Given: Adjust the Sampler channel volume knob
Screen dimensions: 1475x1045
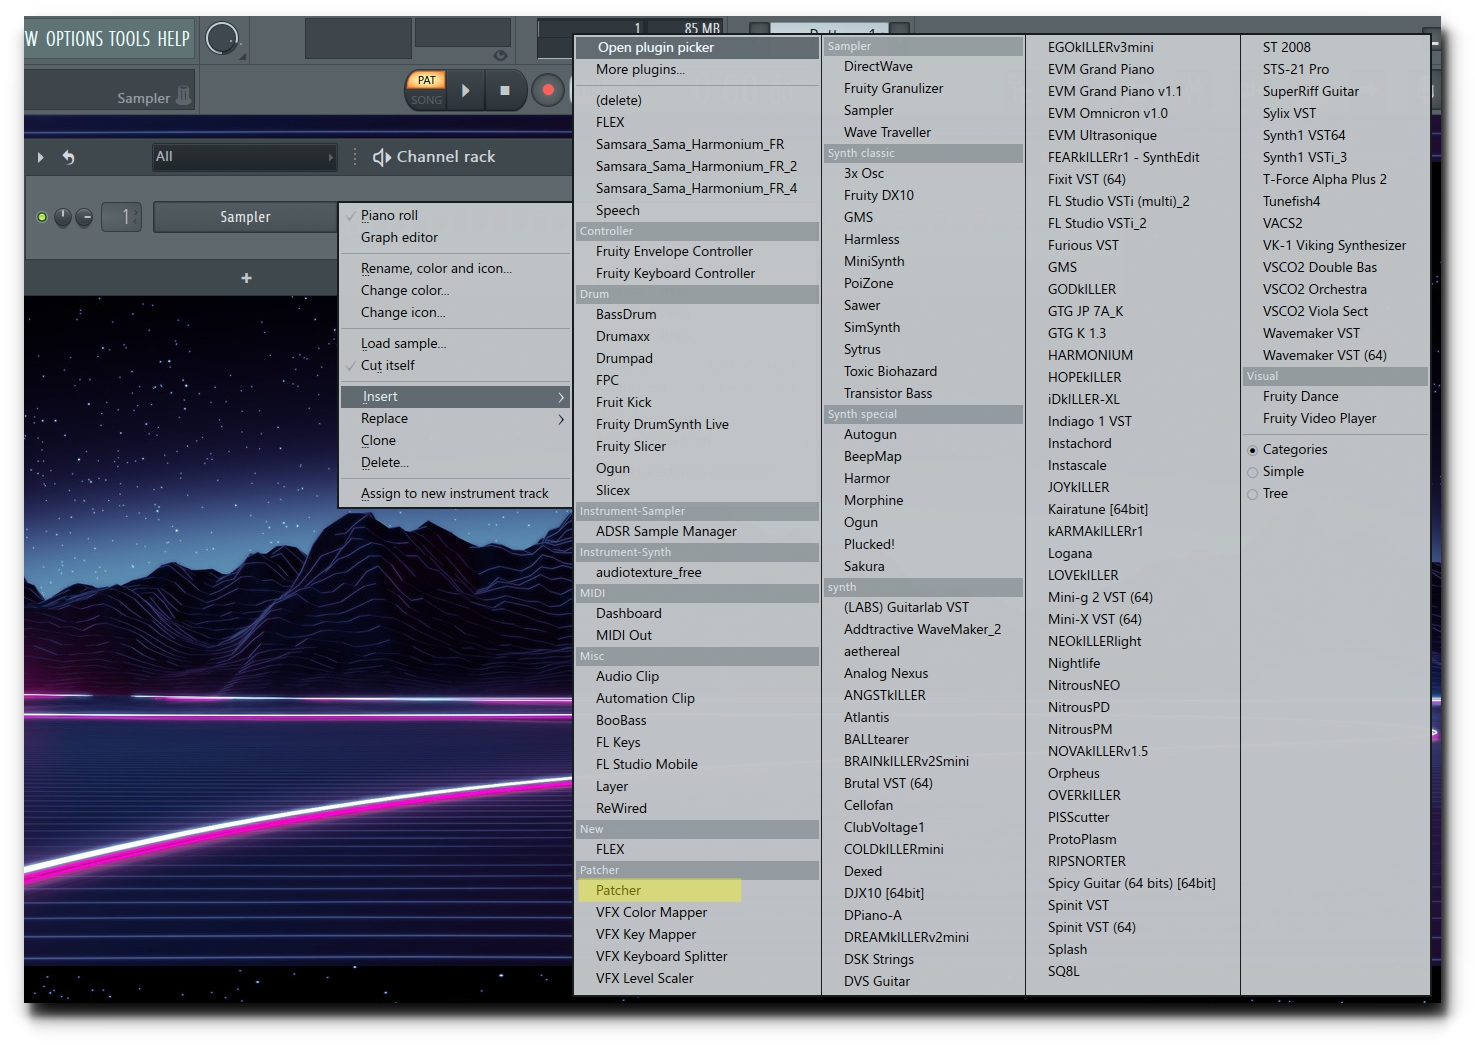Looking at the screenshot, I should coord(63,217).
